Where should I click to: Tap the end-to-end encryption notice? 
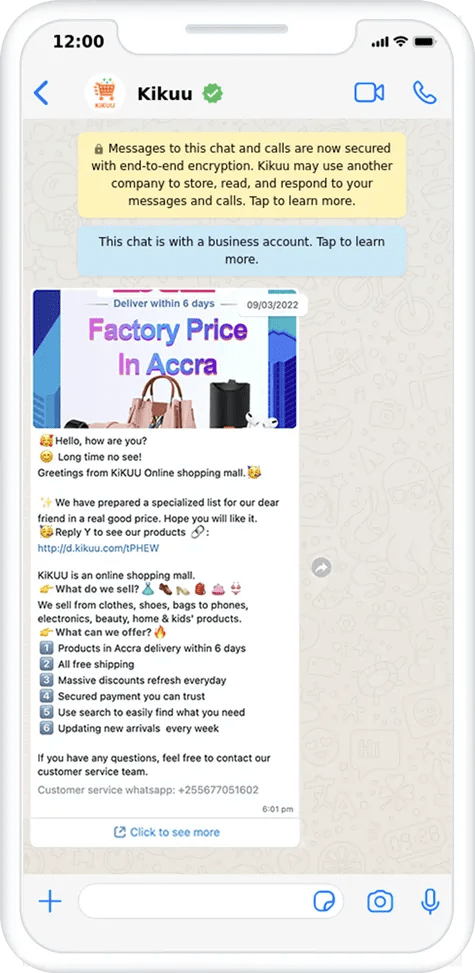[242, 175]
